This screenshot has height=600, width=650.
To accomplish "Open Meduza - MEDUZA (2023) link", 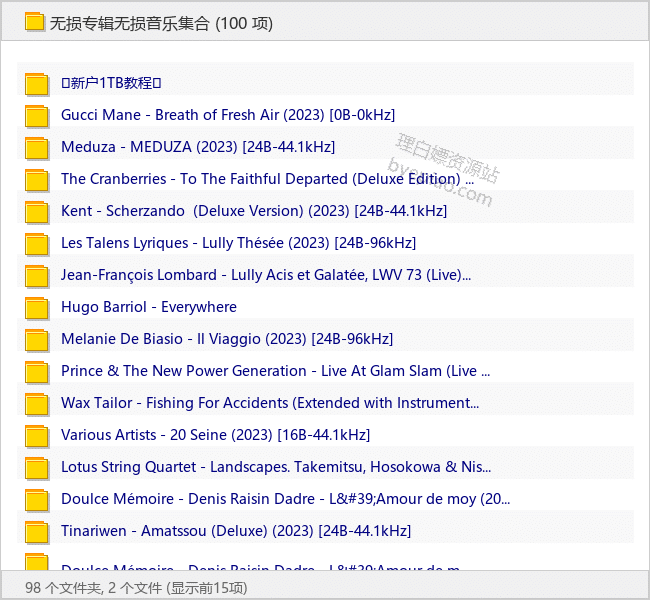I will [198, 147].
